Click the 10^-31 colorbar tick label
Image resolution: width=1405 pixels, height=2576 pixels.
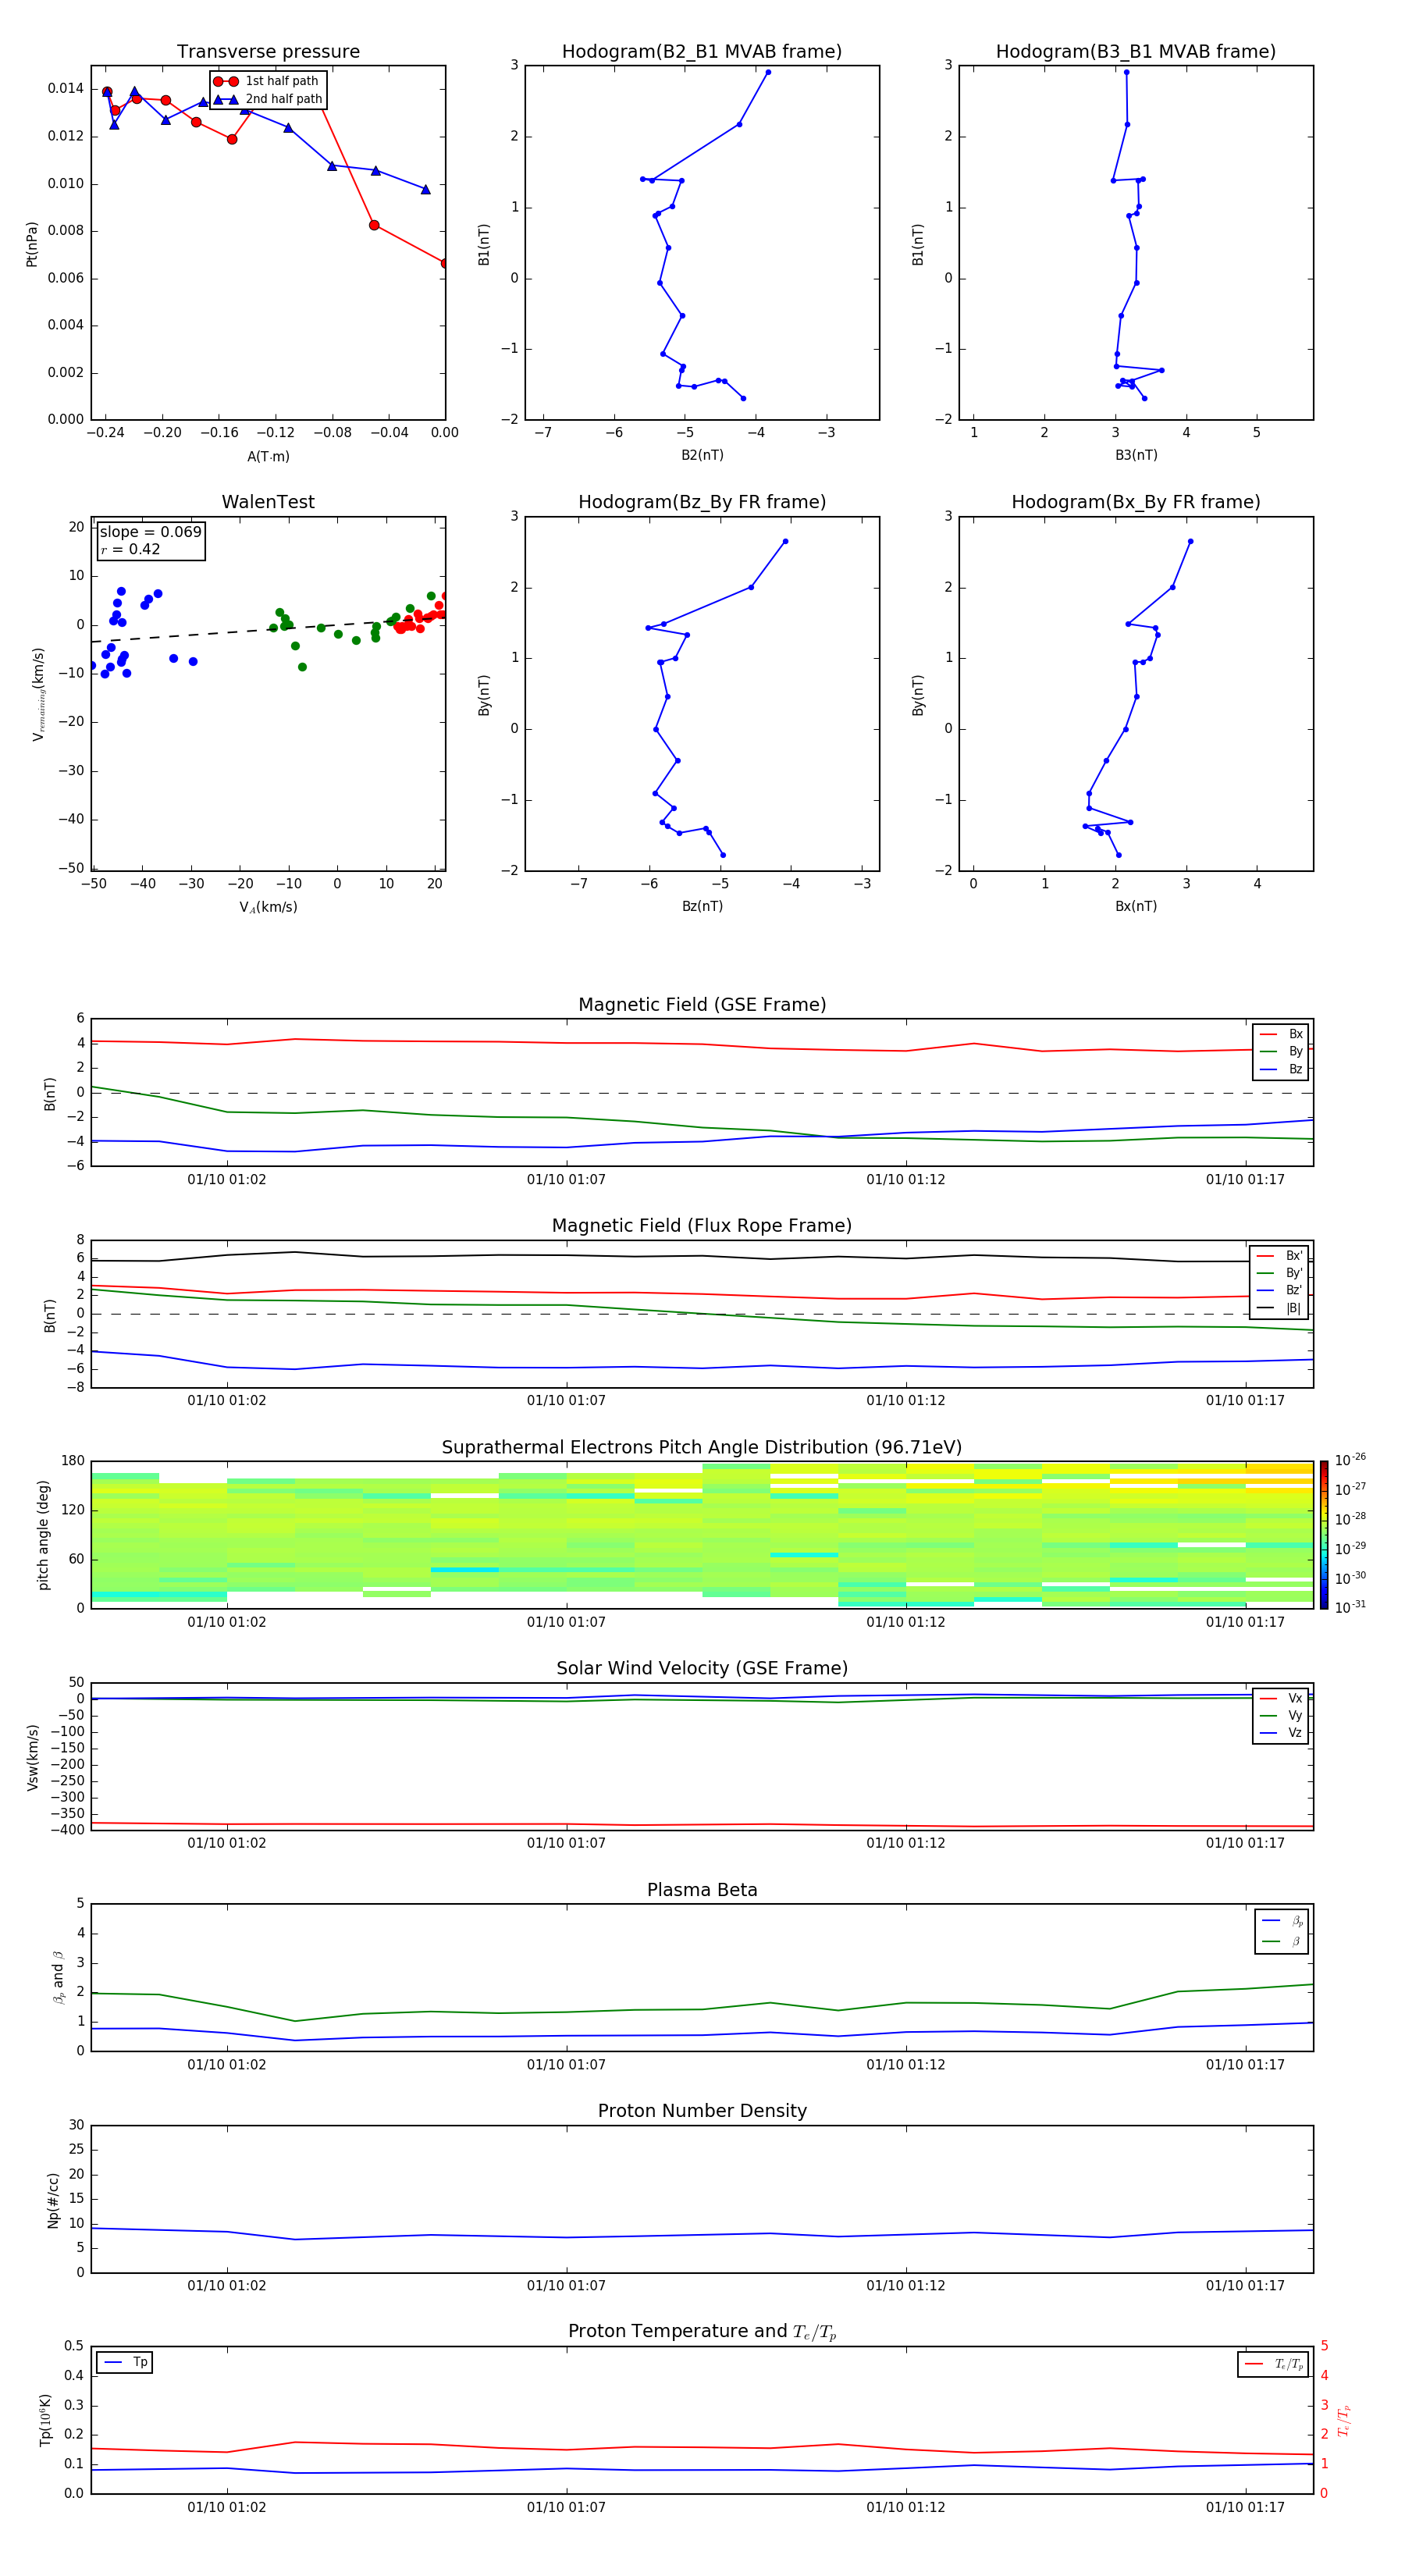1350,1607
